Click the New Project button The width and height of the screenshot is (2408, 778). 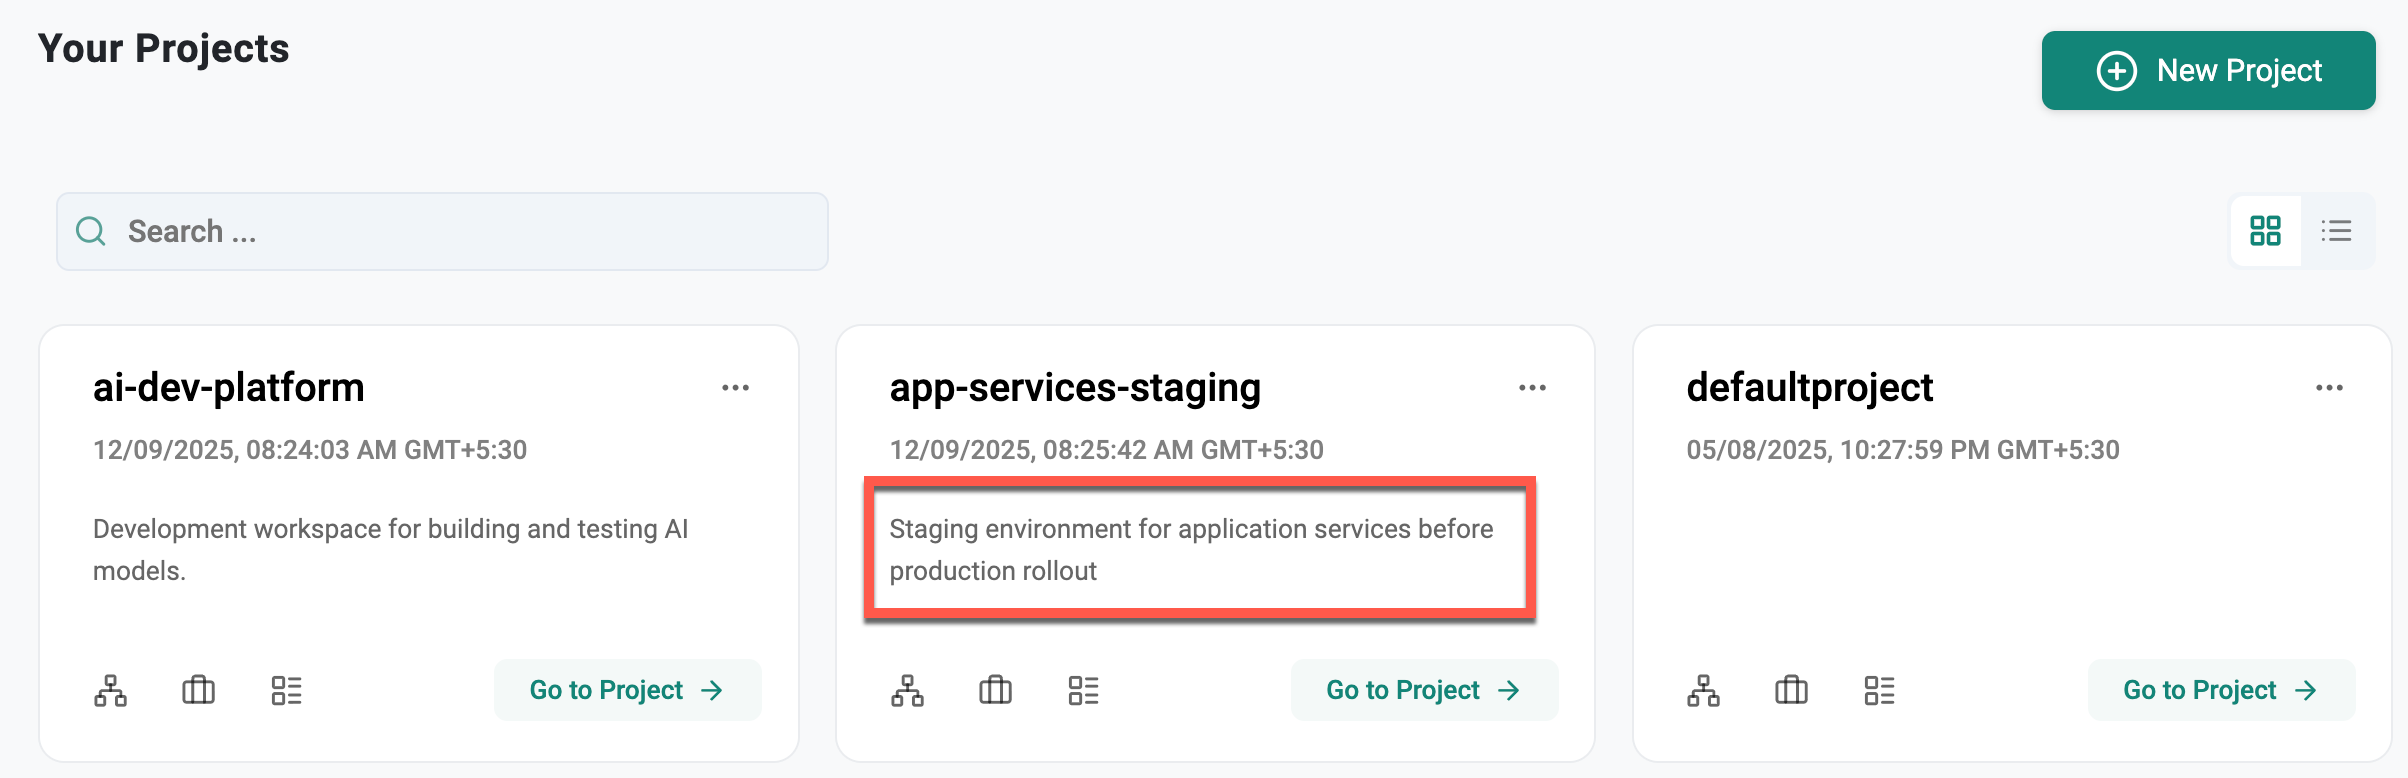tap(2208, 71)
